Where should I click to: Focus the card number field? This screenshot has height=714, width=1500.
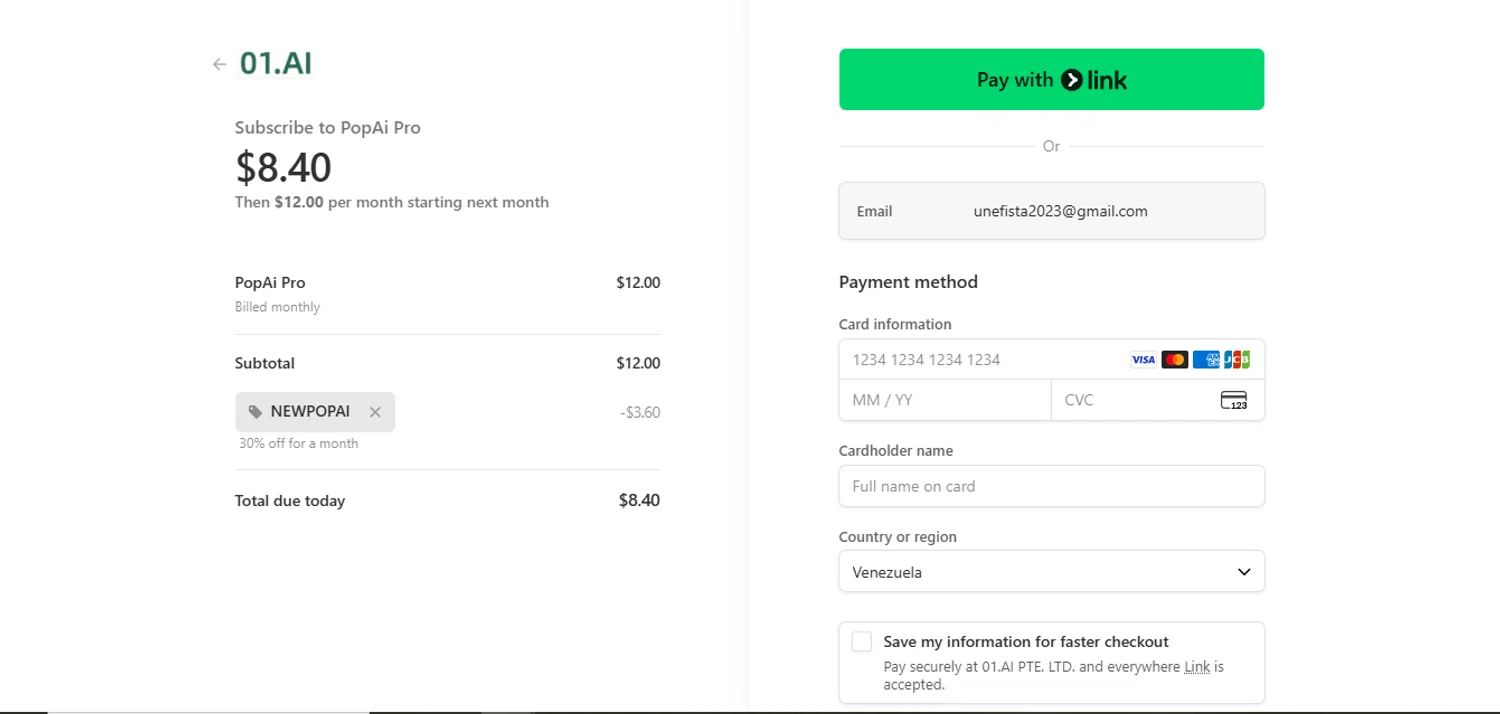[x=1051, y=359]
